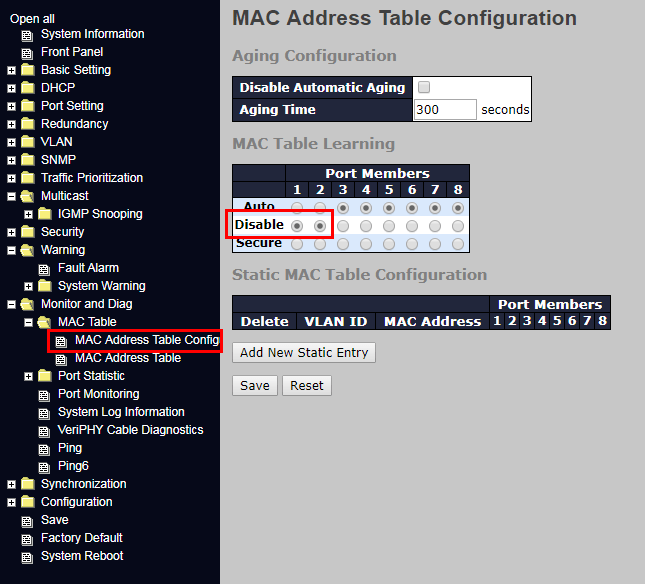Click the Reset button
645x584 pixels.
click(307, 385)
